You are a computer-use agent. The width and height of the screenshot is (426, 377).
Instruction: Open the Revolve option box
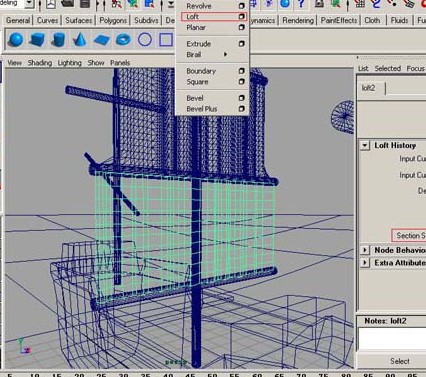pos(242,6)
